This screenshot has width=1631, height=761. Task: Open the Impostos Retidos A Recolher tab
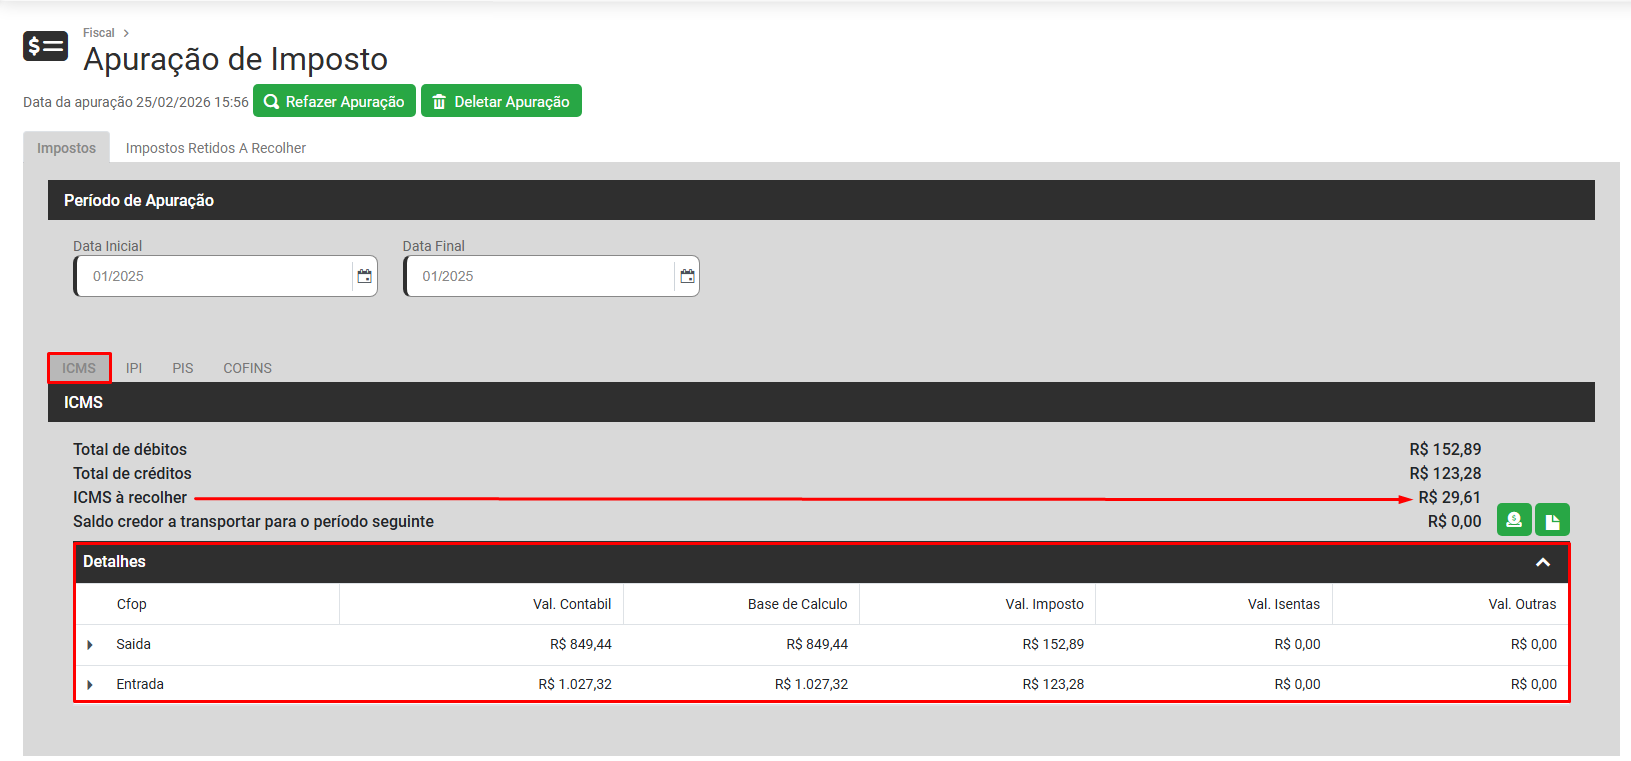pyautogui.click(x=216, y=148)
